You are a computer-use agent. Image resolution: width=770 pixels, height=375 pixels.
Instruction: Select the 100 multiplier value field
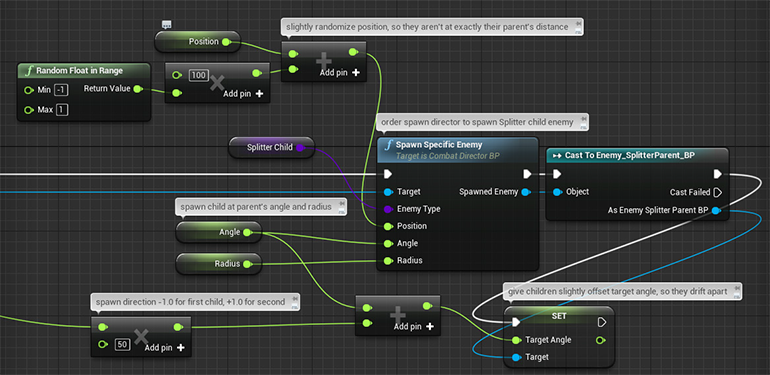(x=199, y=76)
